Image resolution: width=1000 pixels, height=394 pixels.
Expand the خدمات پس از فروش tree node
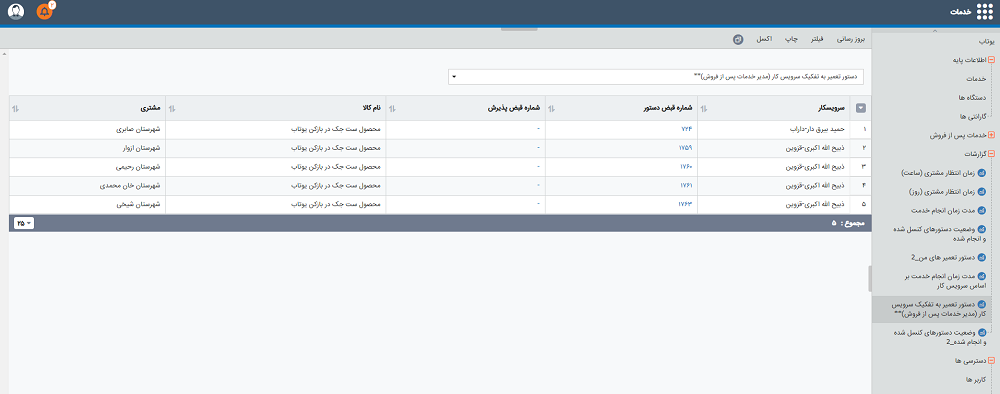click(991, 136)
